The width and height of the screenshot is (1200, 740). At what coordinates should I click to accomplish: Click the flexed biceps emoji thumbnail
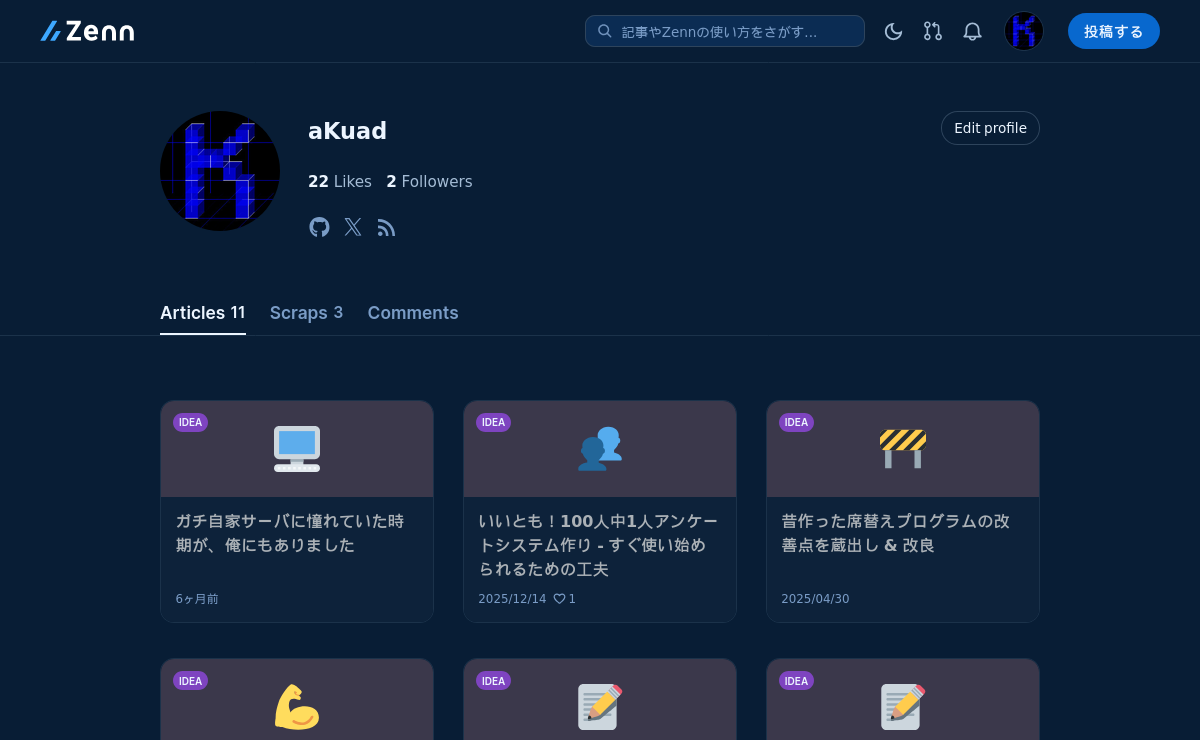click(297, 707)
